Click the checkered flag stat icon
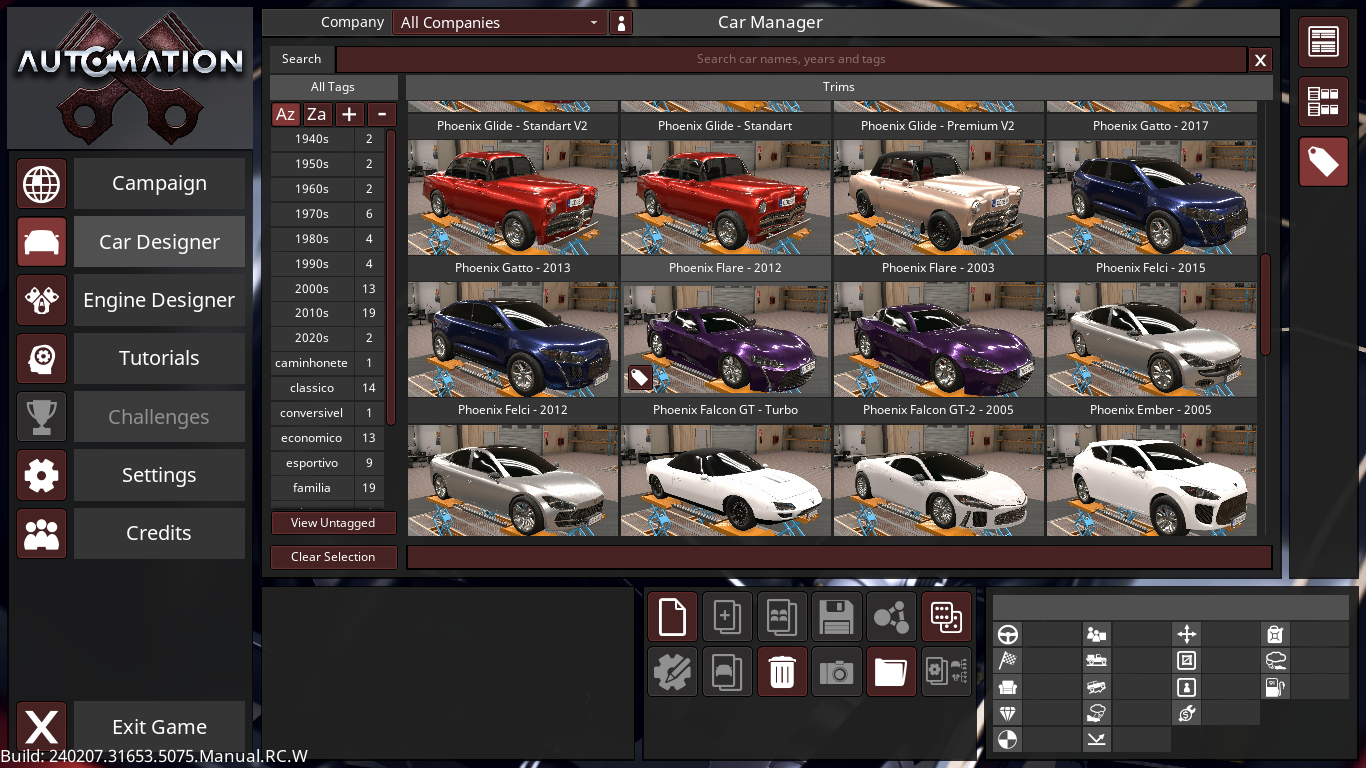The image size is (1366, 768). click(x=1008, y=660)
